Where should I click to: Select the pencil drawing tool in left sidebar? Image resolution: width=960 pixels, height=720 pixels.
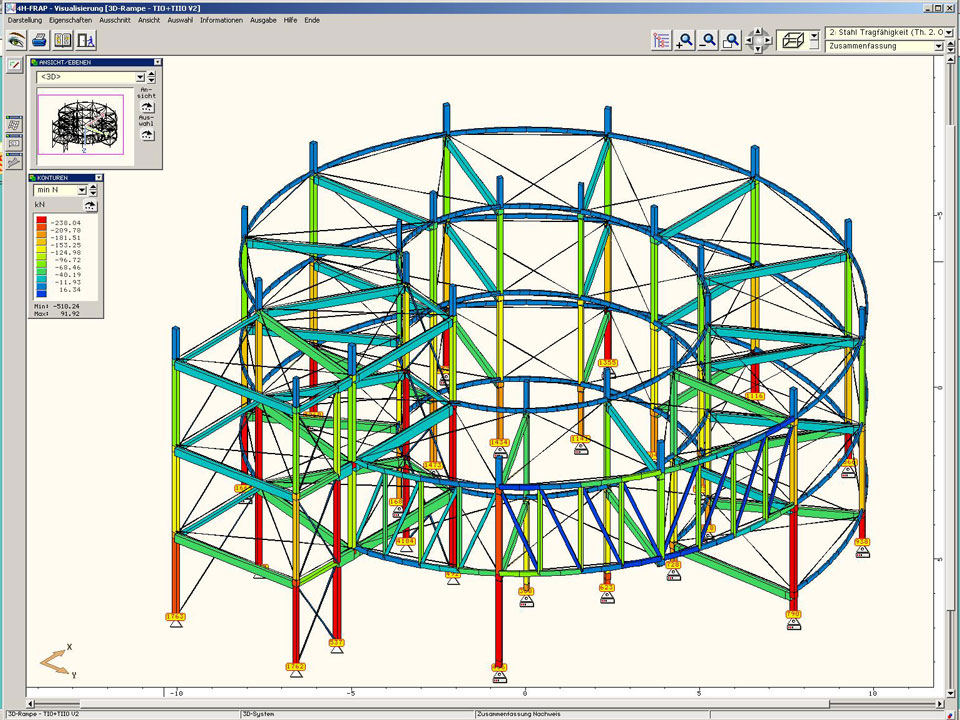(14, 65)
